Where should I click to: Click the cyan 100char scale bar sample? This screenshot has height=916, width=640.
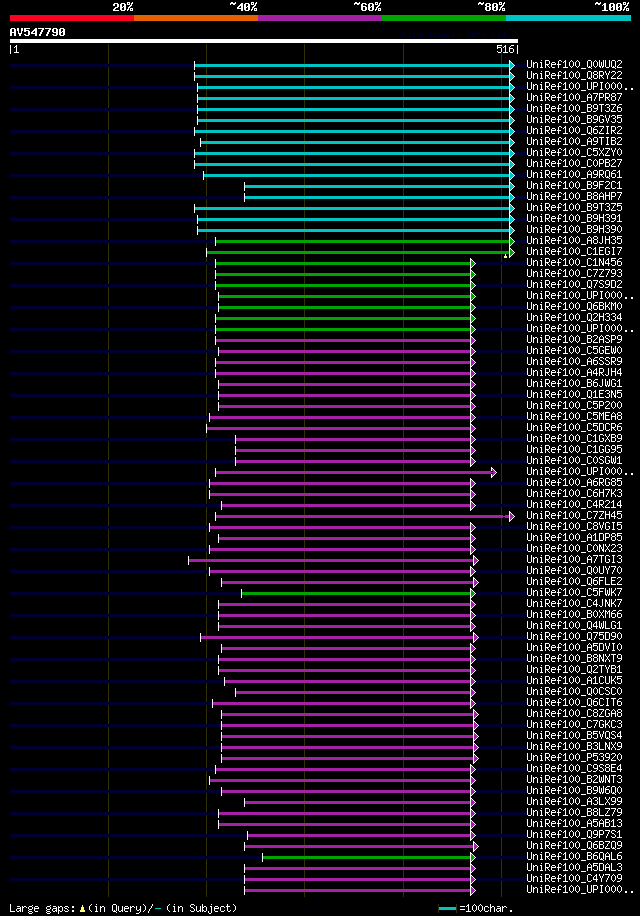[447, 908]
